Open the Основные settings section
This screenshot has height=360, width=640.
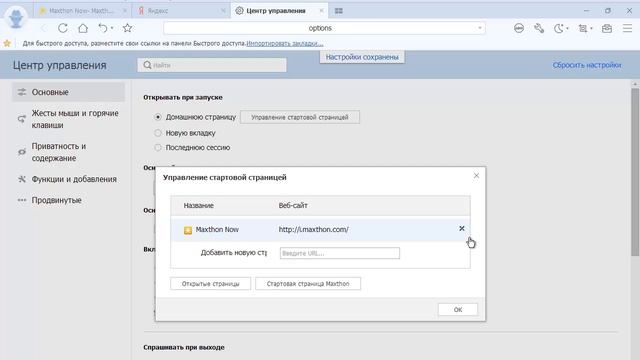(69, 92)
